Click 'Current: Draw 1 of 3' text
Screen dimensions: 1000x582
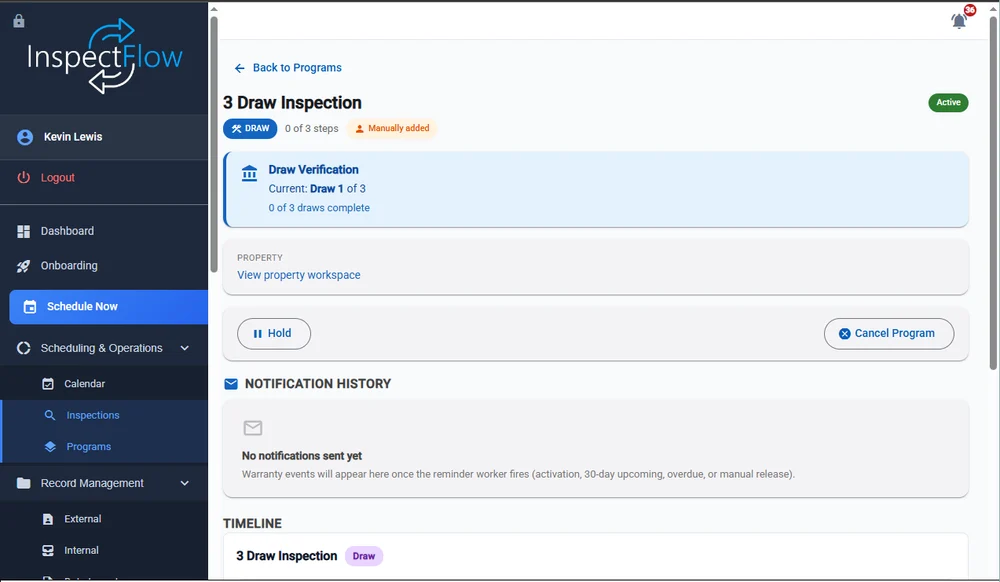(317, 189)
